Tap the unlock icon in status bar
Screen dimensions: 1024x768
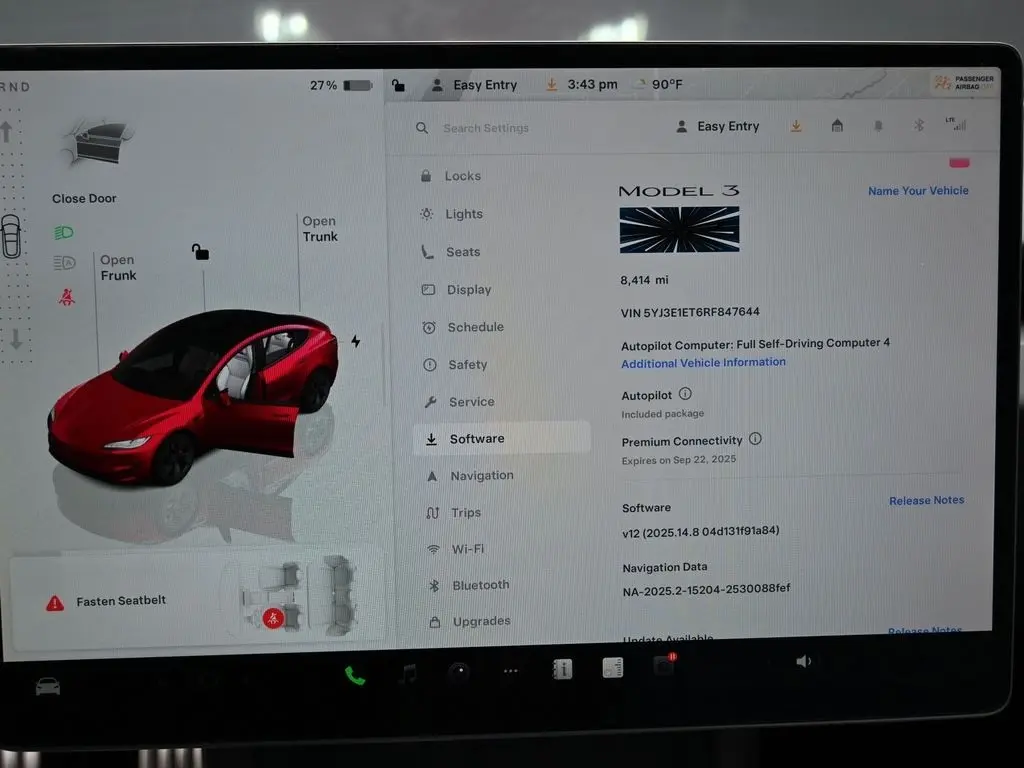point(398,85)
